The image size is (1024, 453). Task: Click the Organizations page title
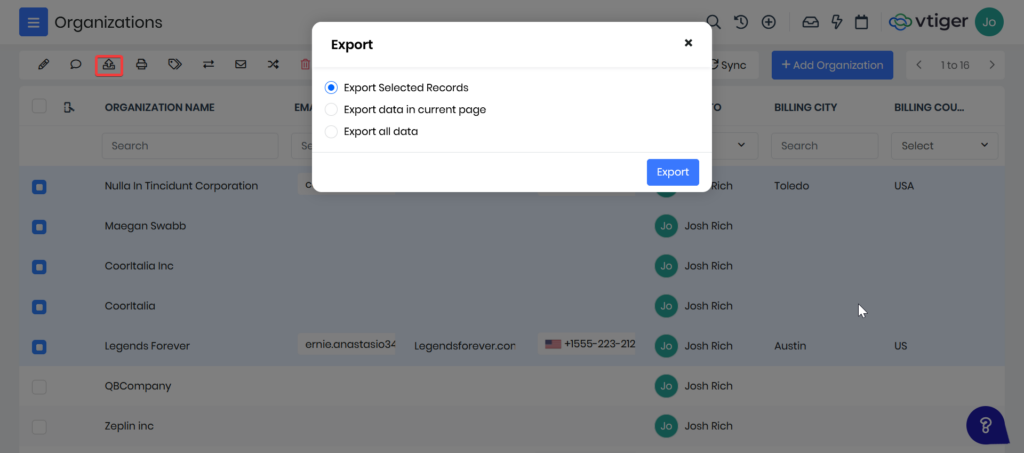108,22
